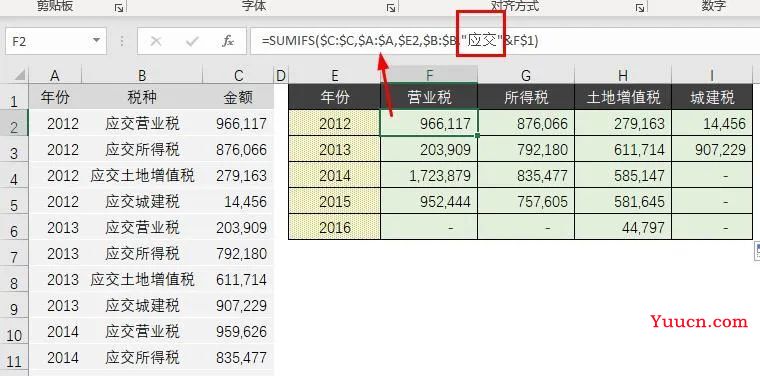Select cell with 14,456 in column C
Viewport: 760px width, 376px height.
click(238, 202)
